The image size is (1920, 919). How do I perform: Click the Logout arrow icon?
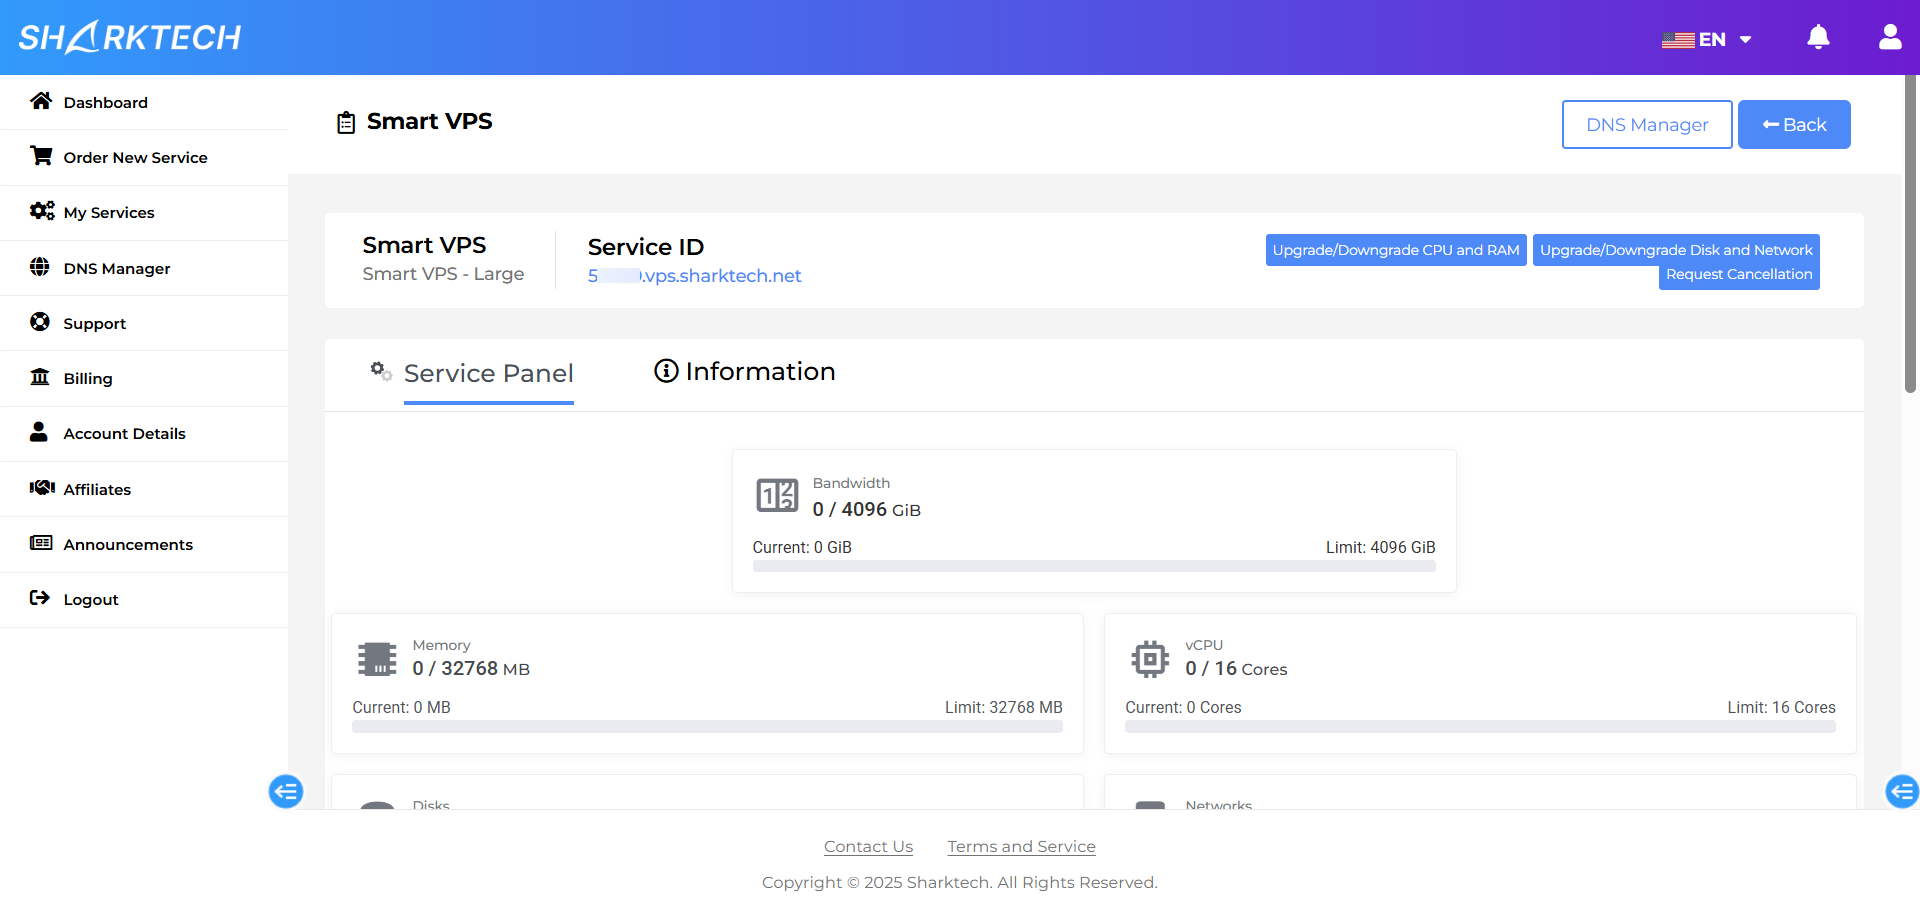pos(40,598)
